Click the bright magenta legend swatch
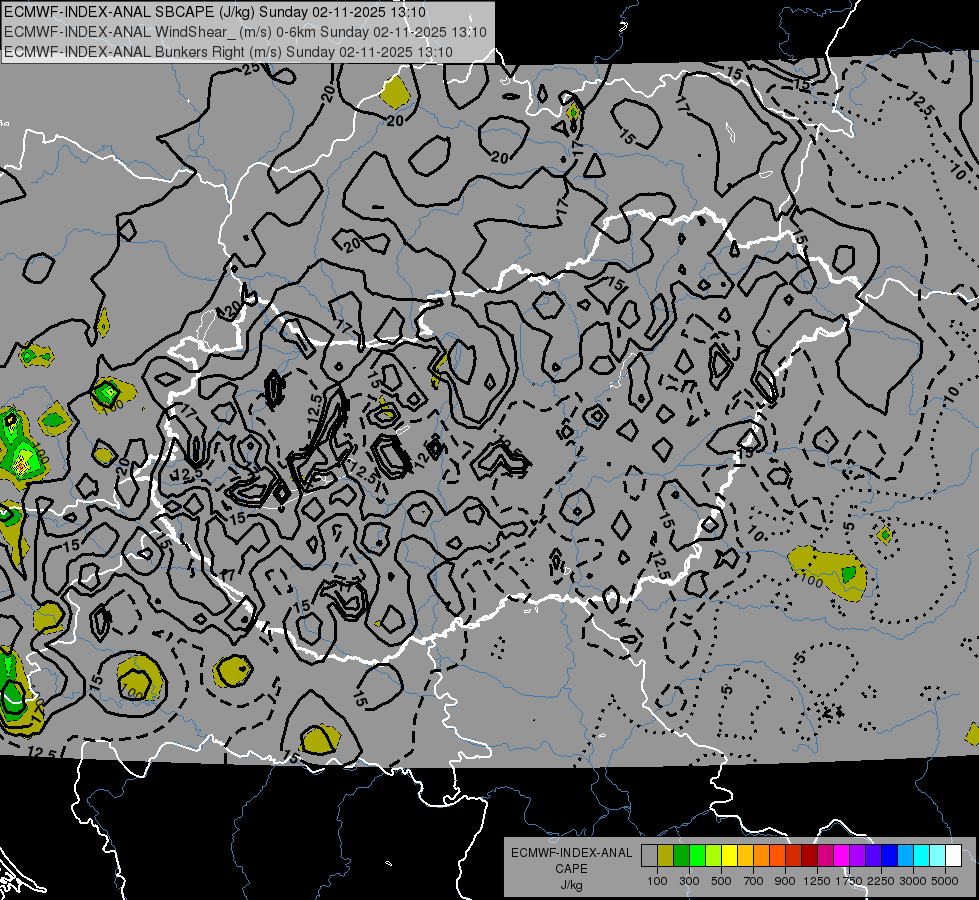The height and width of the screenshot is (900, 979). coord(841,856)
